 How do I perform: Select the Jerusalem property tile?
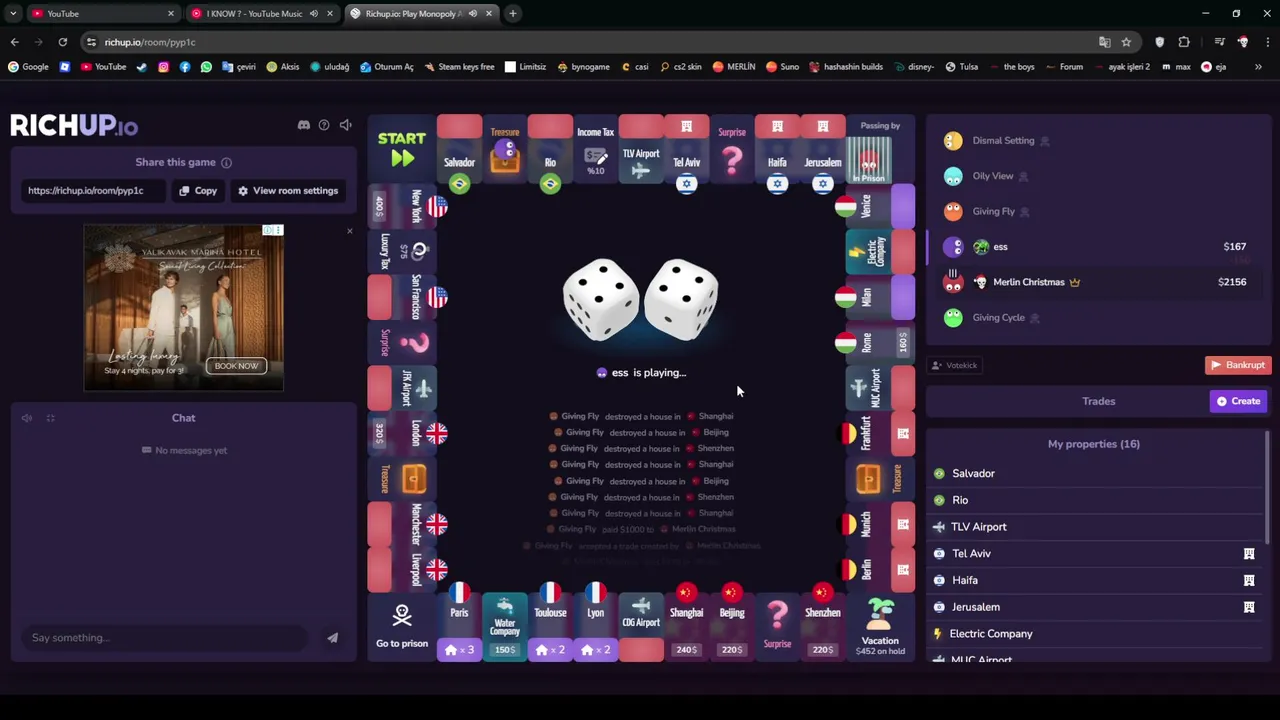point(823,150)
